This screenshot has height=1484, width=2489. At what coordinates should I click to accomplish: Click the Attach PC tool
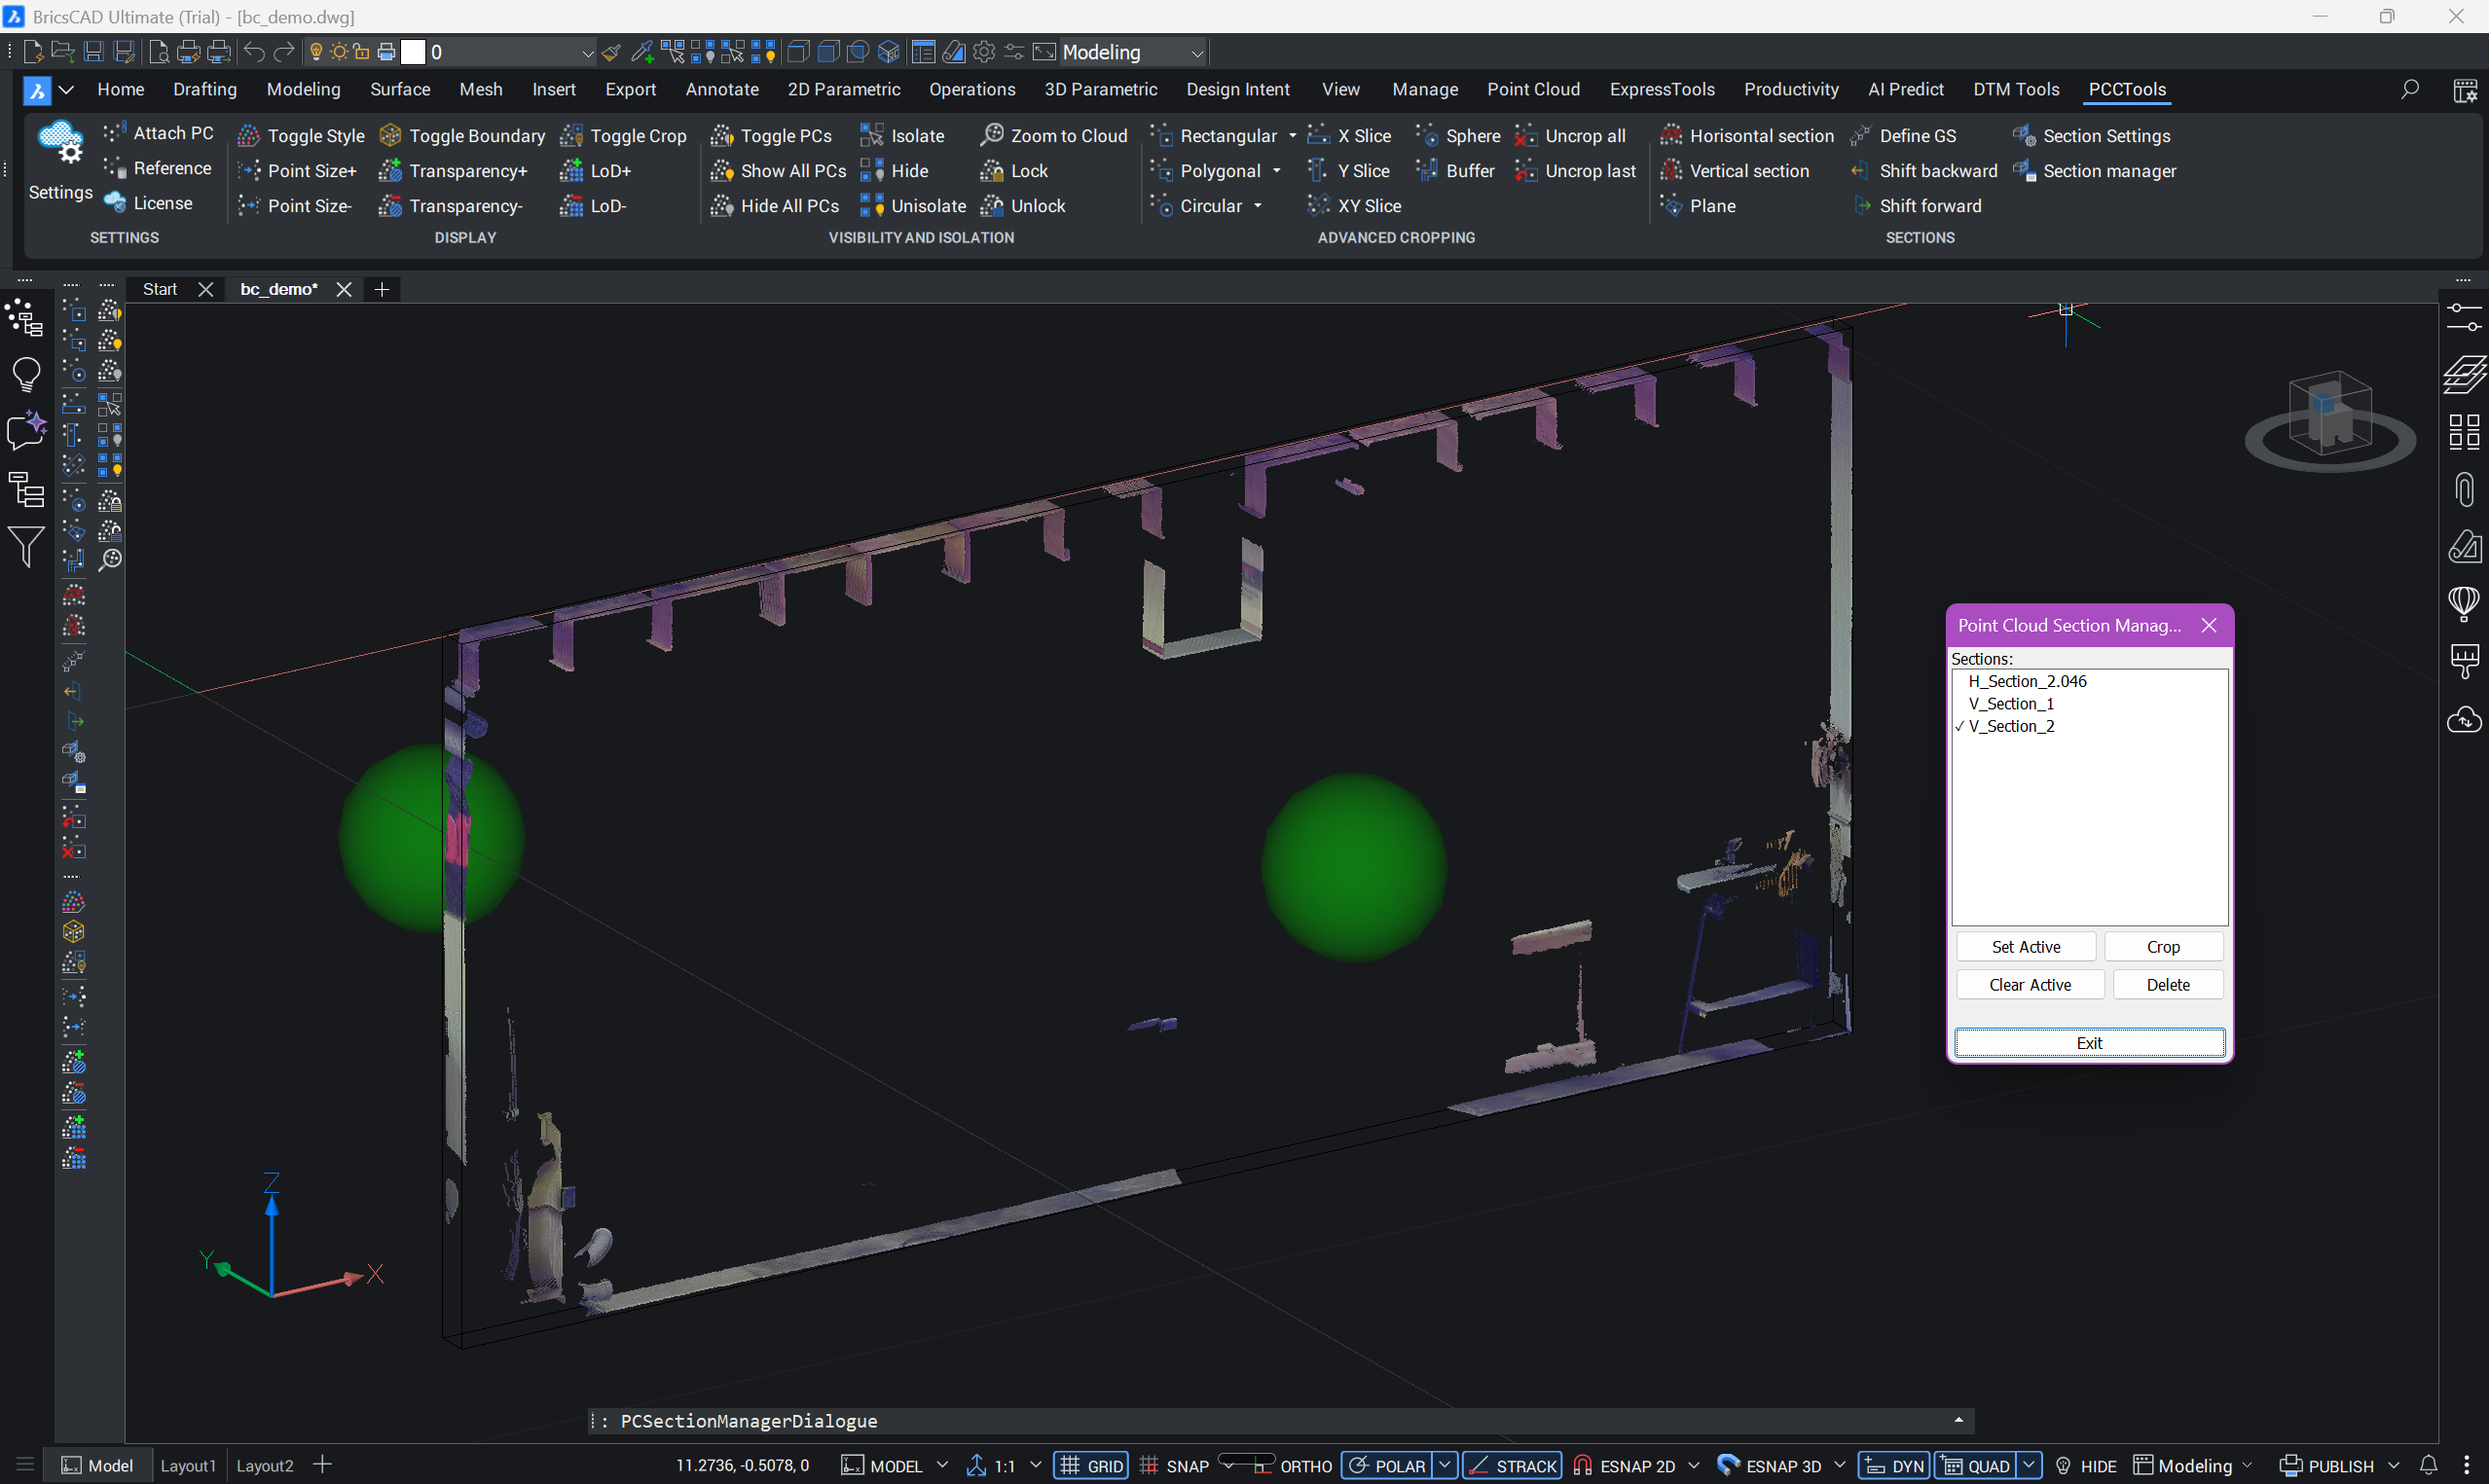158,133
